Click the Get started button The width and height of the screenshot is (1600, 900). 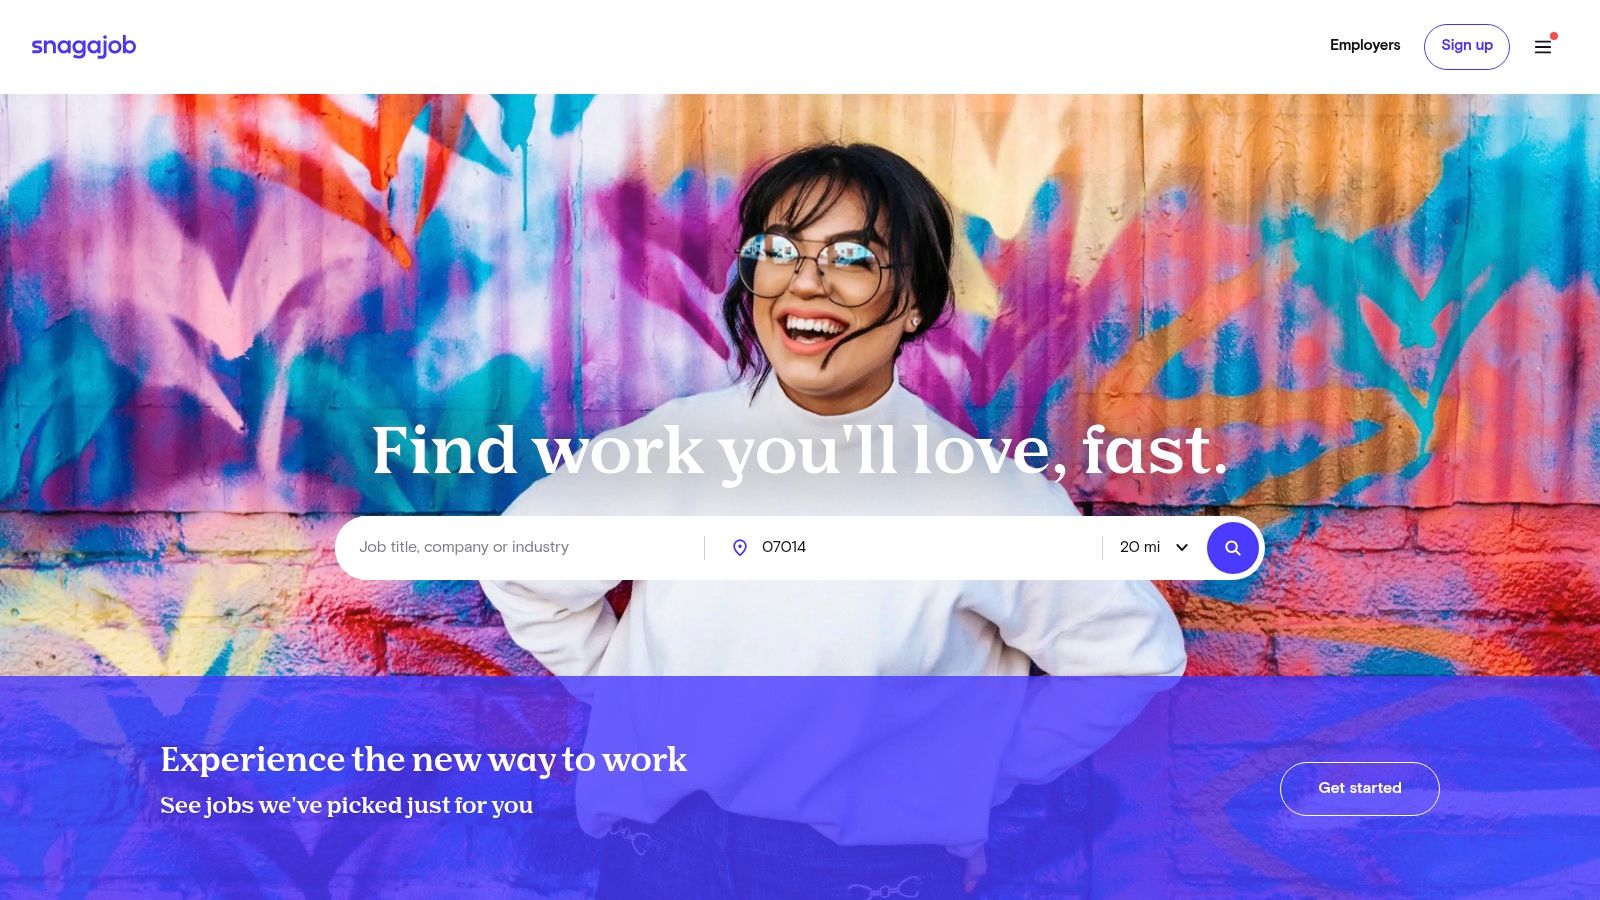click(1360, 788)
